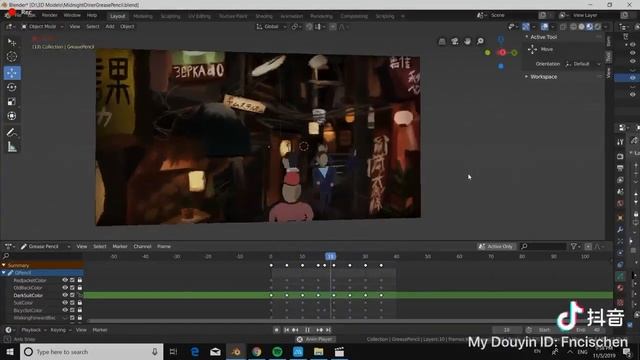Select the Move tool in toolbar
Screen dimensions: 640x360
click(12, 73)
